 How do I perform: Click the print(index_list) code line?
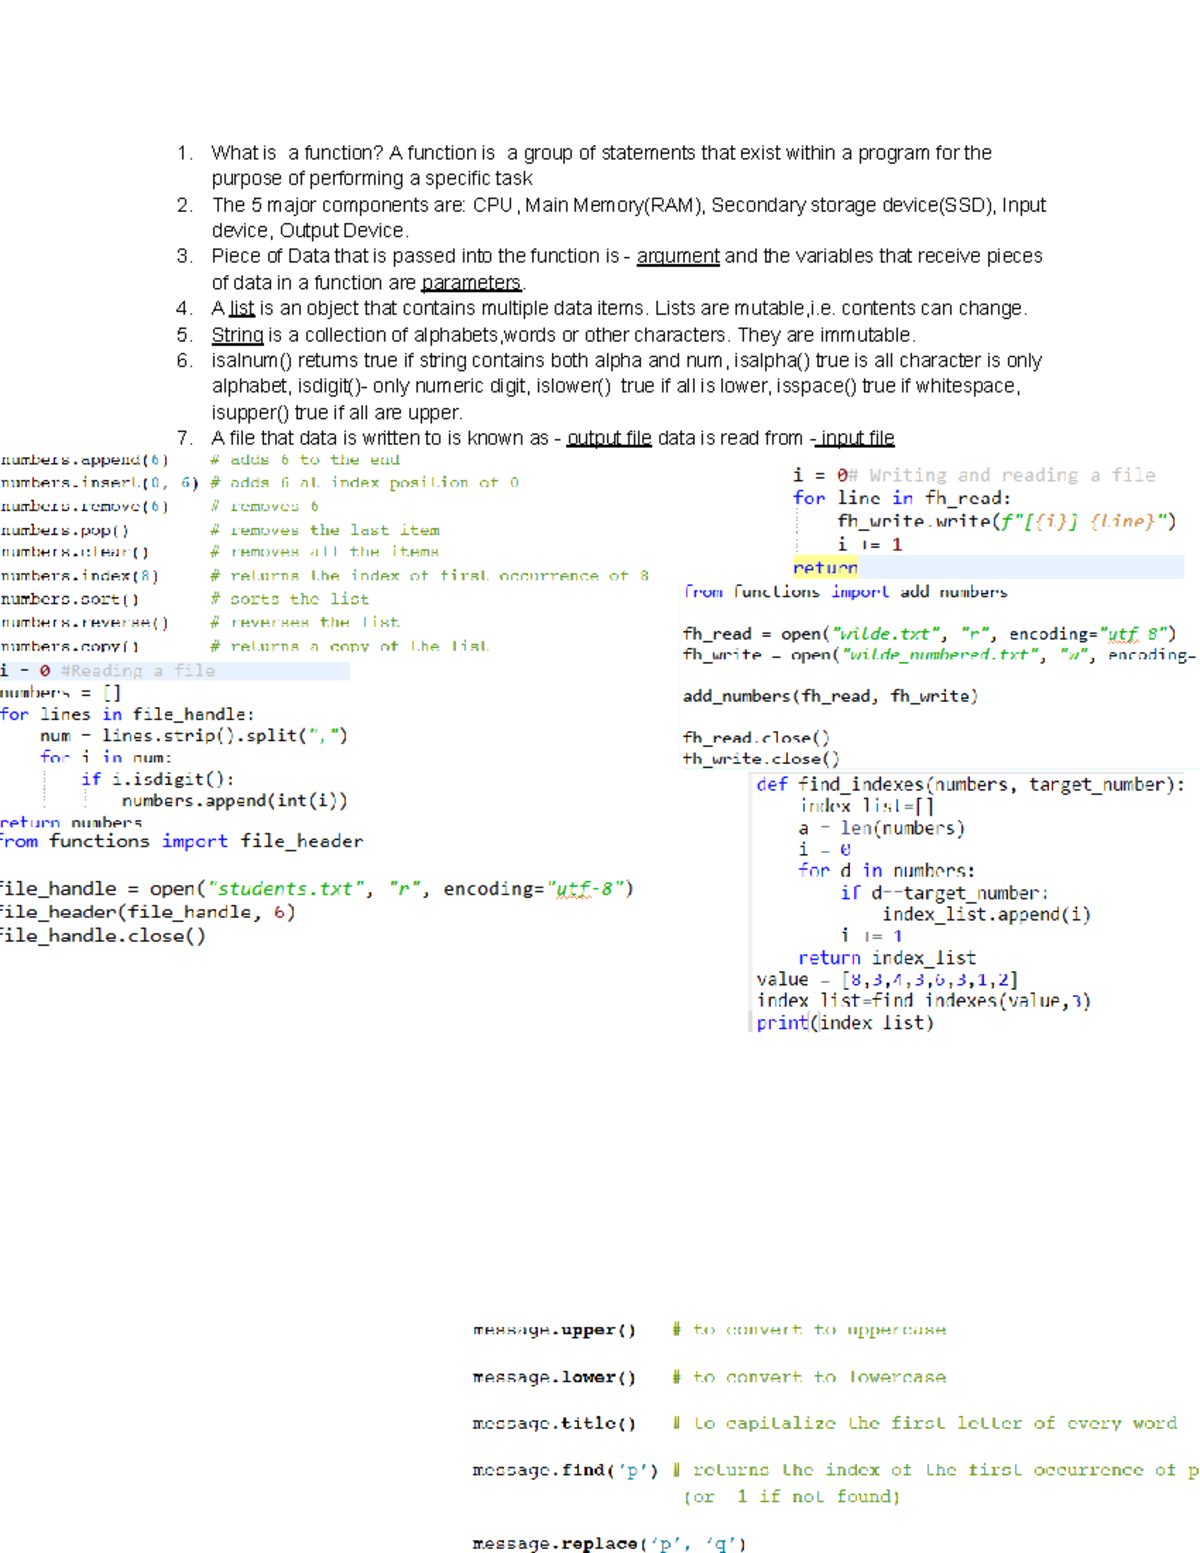point(844,1023)
